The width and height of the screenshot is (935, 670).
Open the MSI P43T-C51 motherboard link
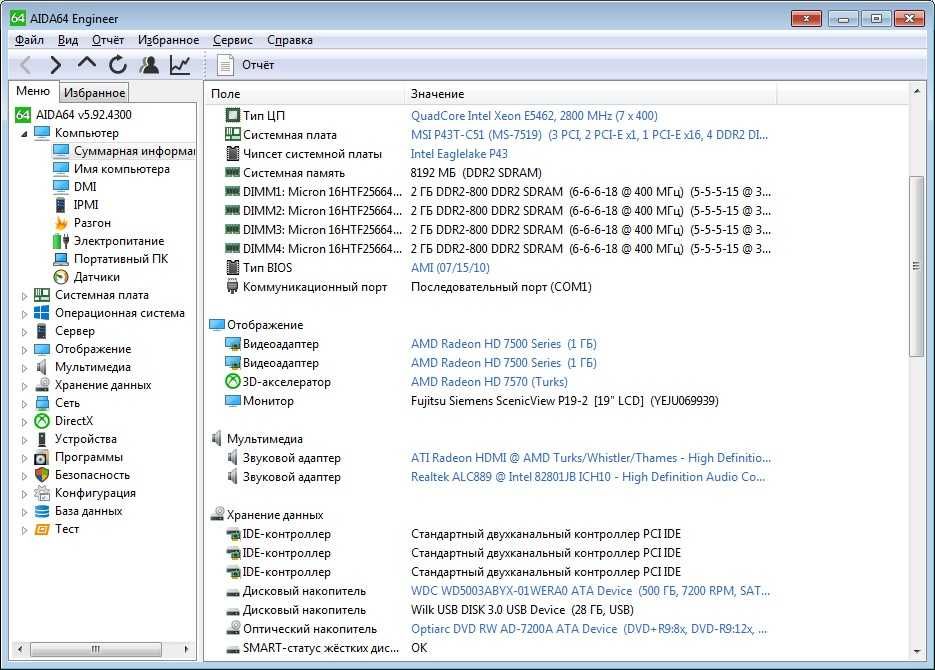(589, 135)
